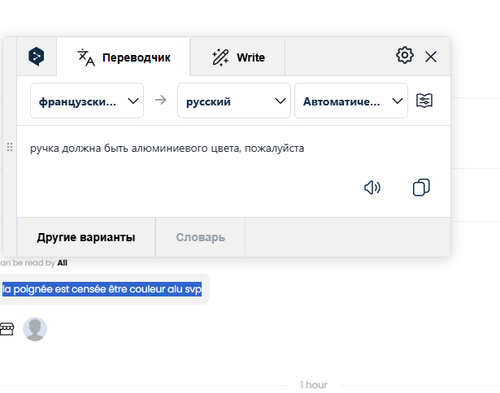Switch to the Write tab
This screenshot has width=500, height=393.
tap(238, 57)
